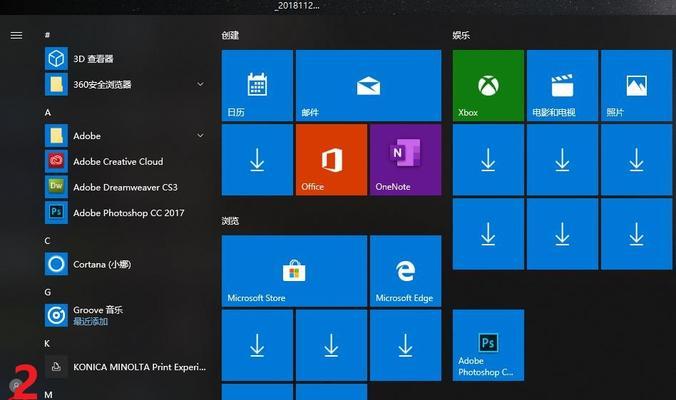
Task: Click the G letter header
Action: tap(48, 292)
